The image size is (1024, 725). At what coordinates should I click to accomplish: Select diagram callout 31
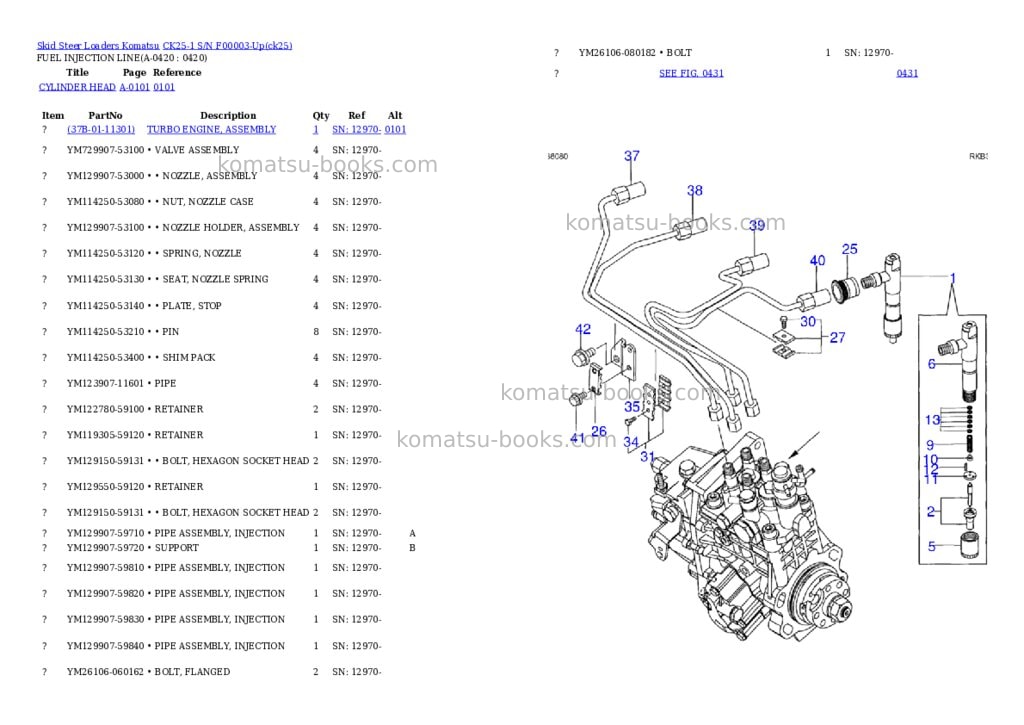[647, 457]
